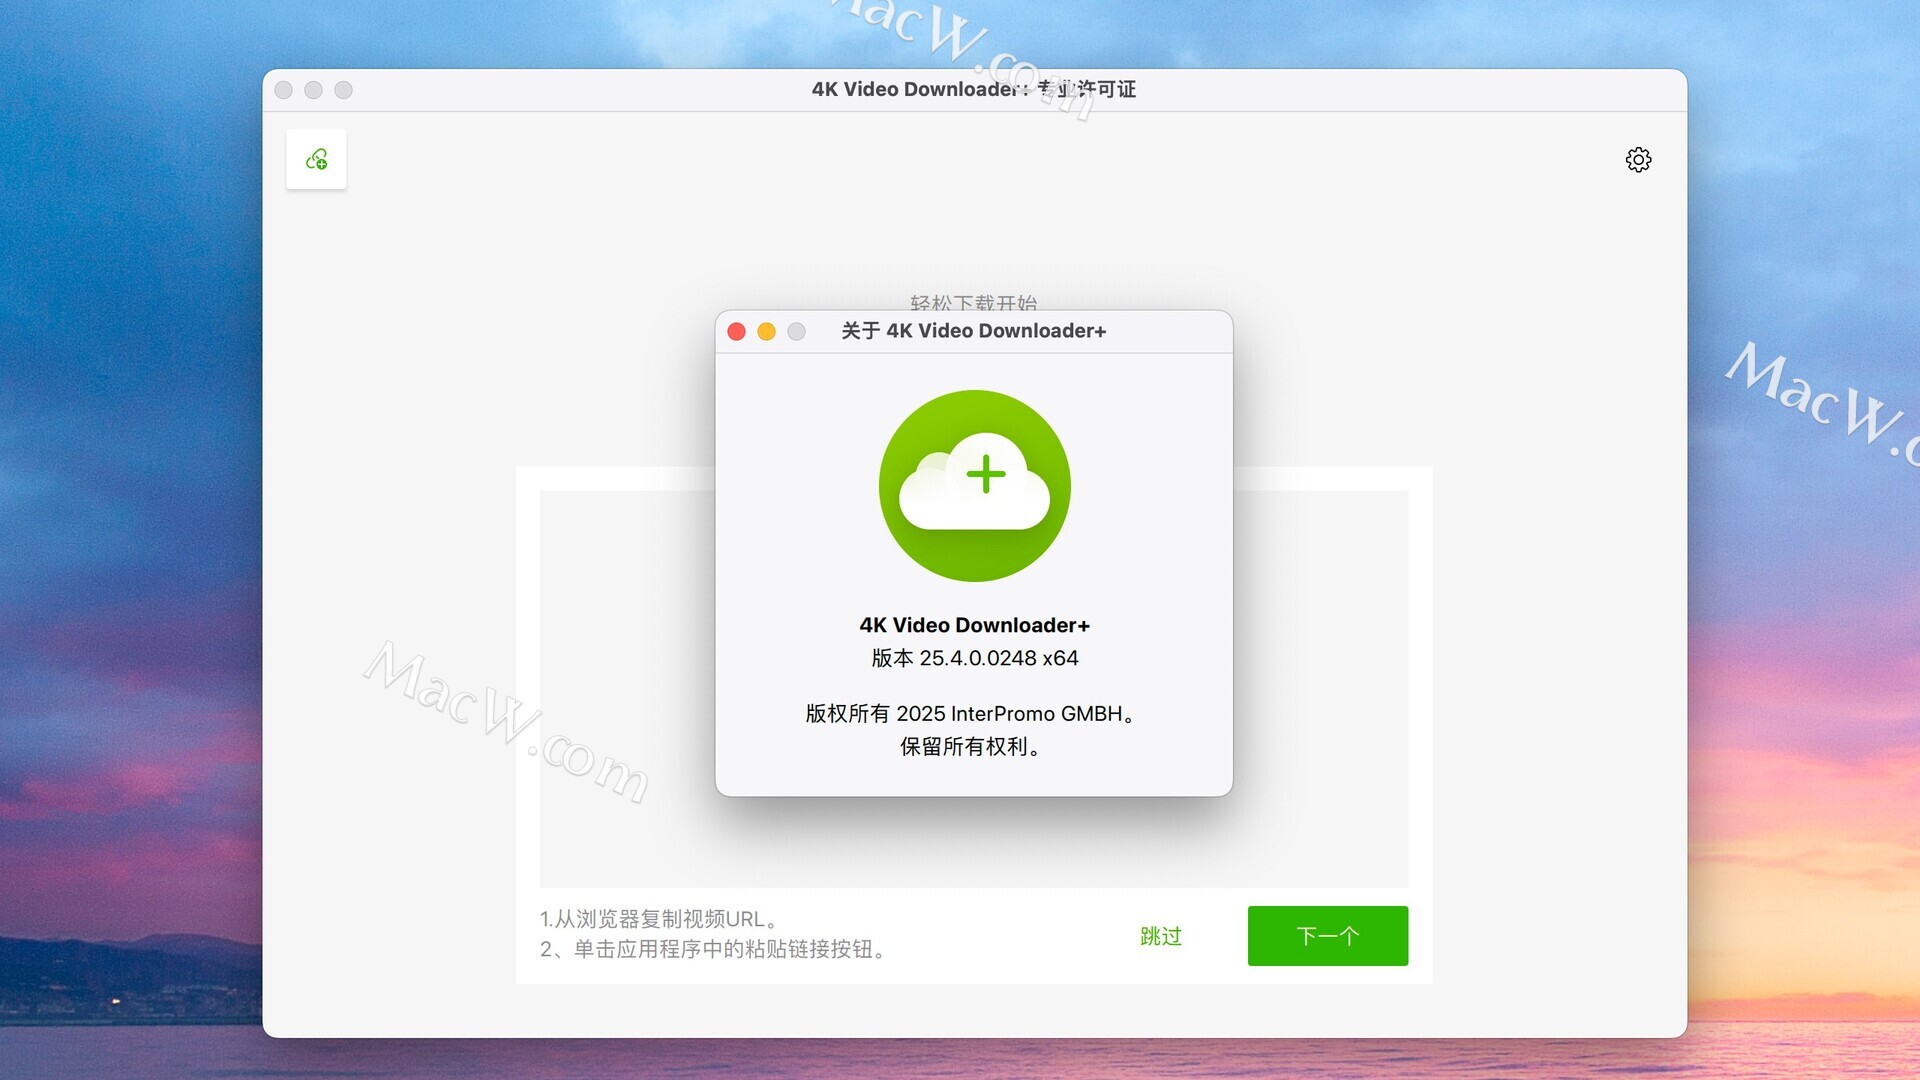Image resolution: width=1920 pixels, height=1080 pixels.
Task: Click step 2 单击应用程序中的粘贴链接按钮 instruction
Action: [714, 949]
